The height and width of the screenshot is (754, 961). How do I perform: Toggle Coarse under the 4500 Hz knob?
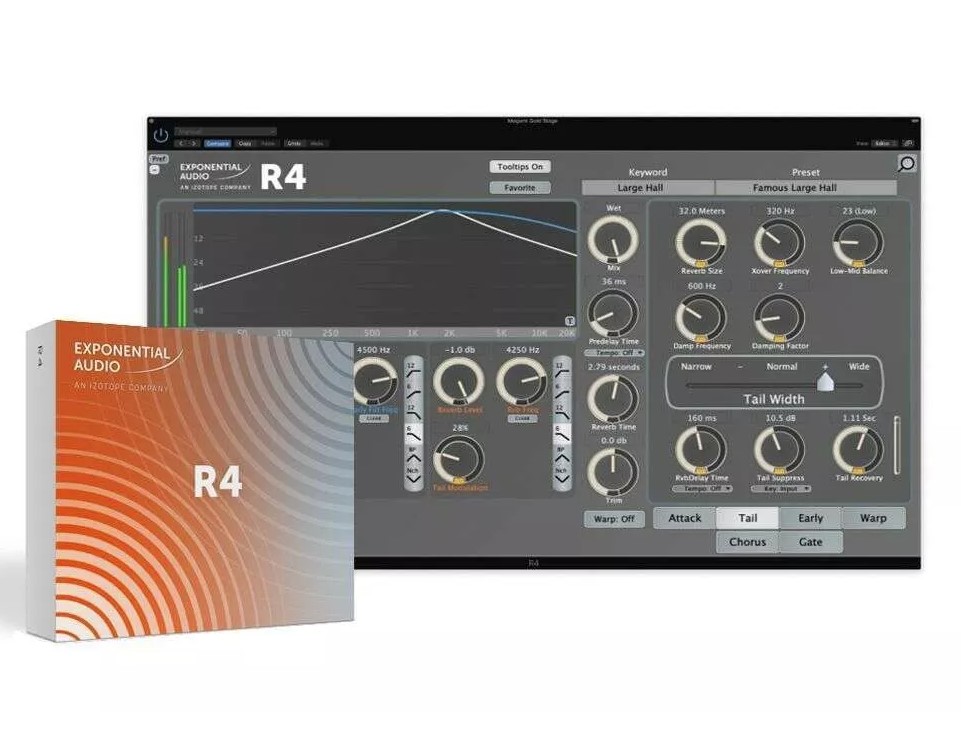[373, 418]
